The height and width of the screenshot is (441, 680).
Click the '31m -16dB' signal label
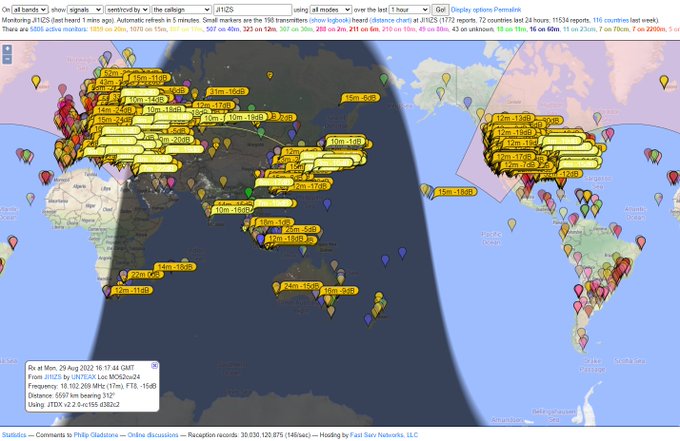tap(227, 91)
